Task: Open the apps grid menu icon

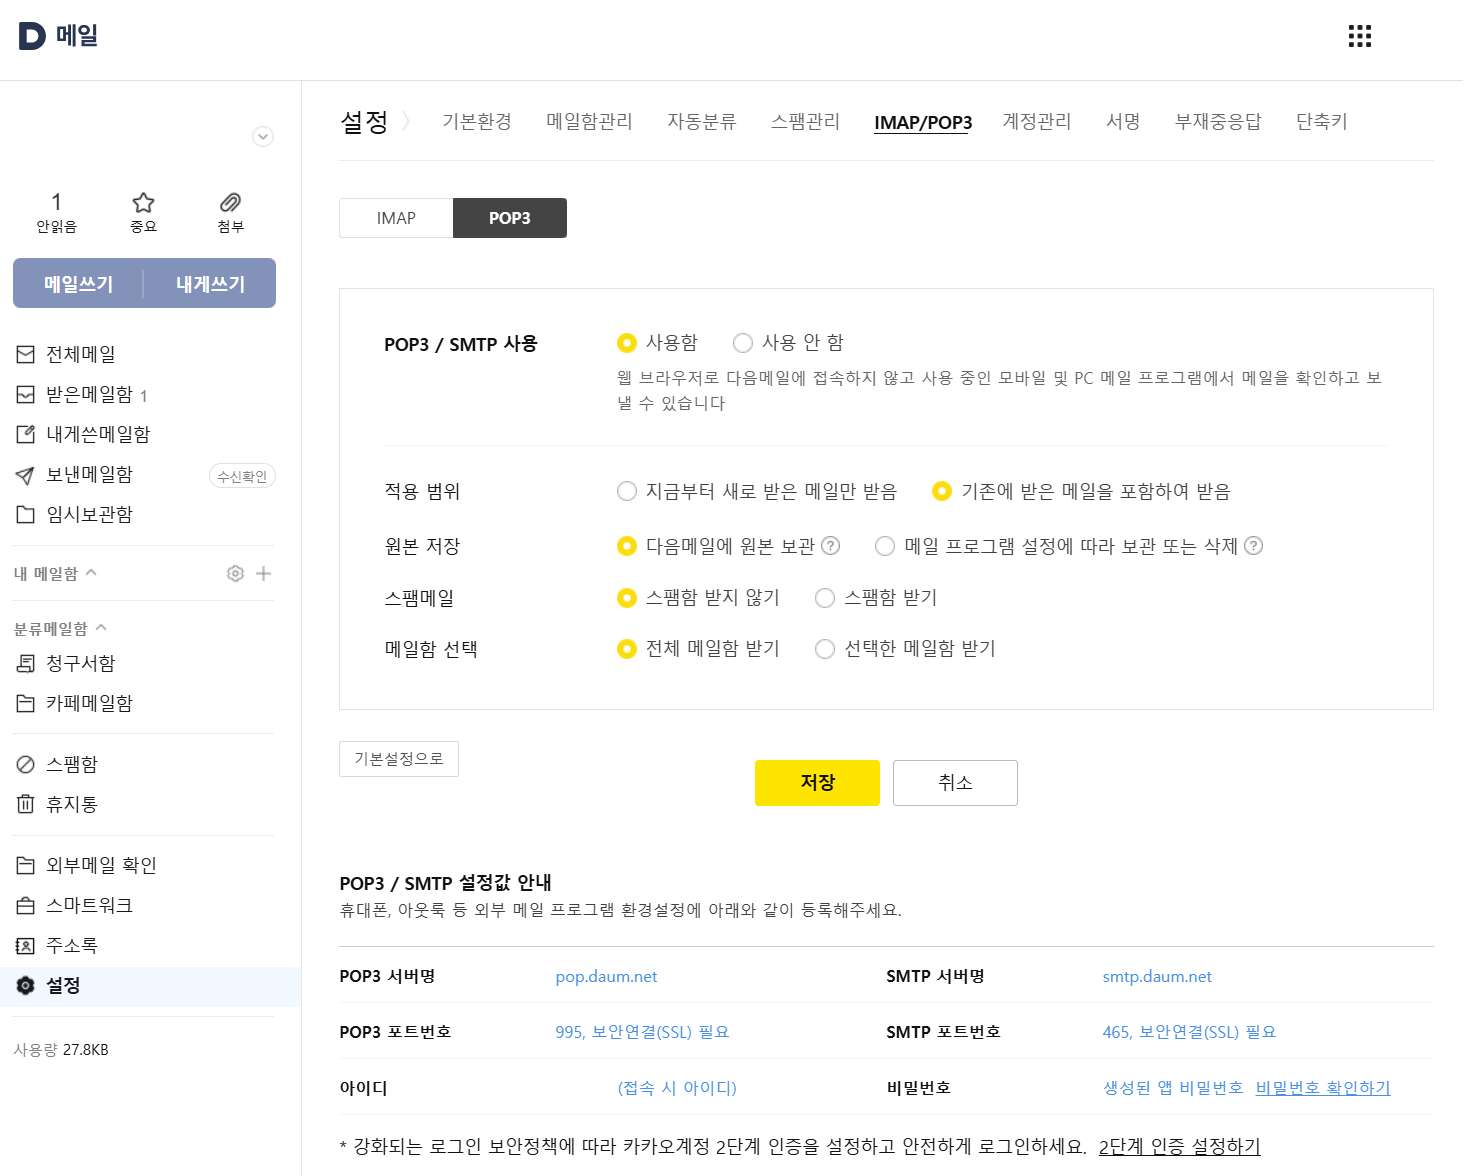Action: 1359,37
